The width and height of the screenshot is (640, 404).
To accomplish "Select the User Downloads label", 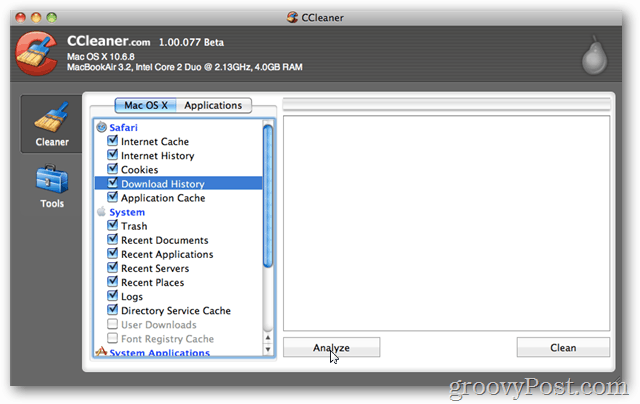I will (x=159, y=325).
